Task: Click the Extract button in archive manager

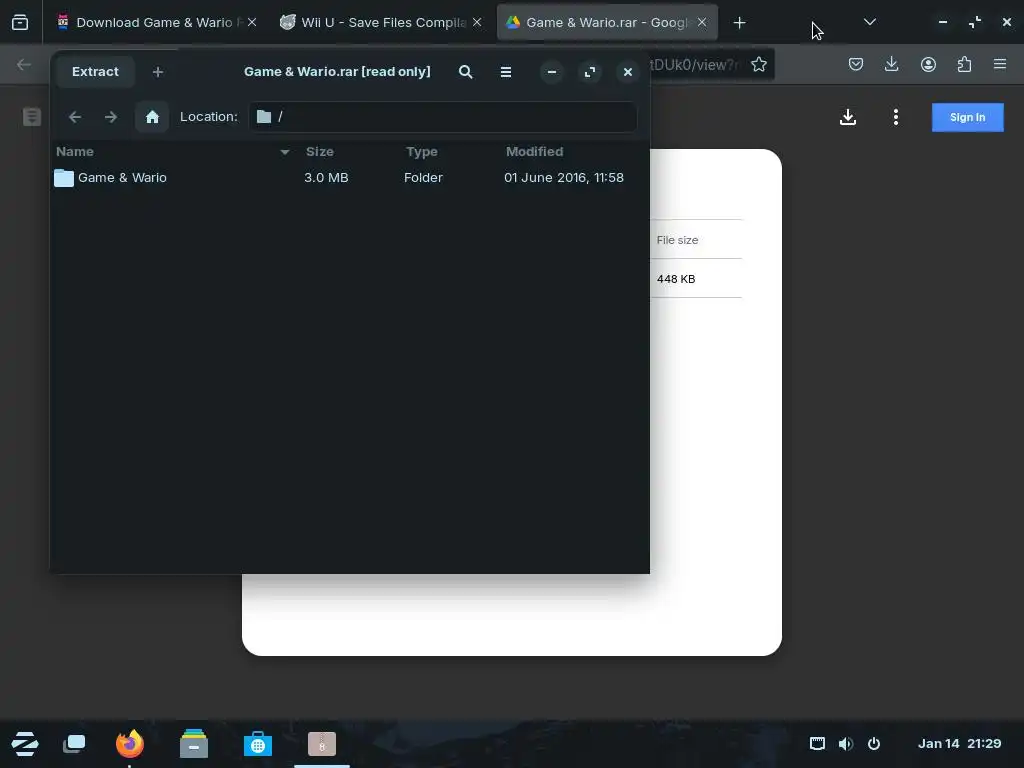Action: (95, 72)
